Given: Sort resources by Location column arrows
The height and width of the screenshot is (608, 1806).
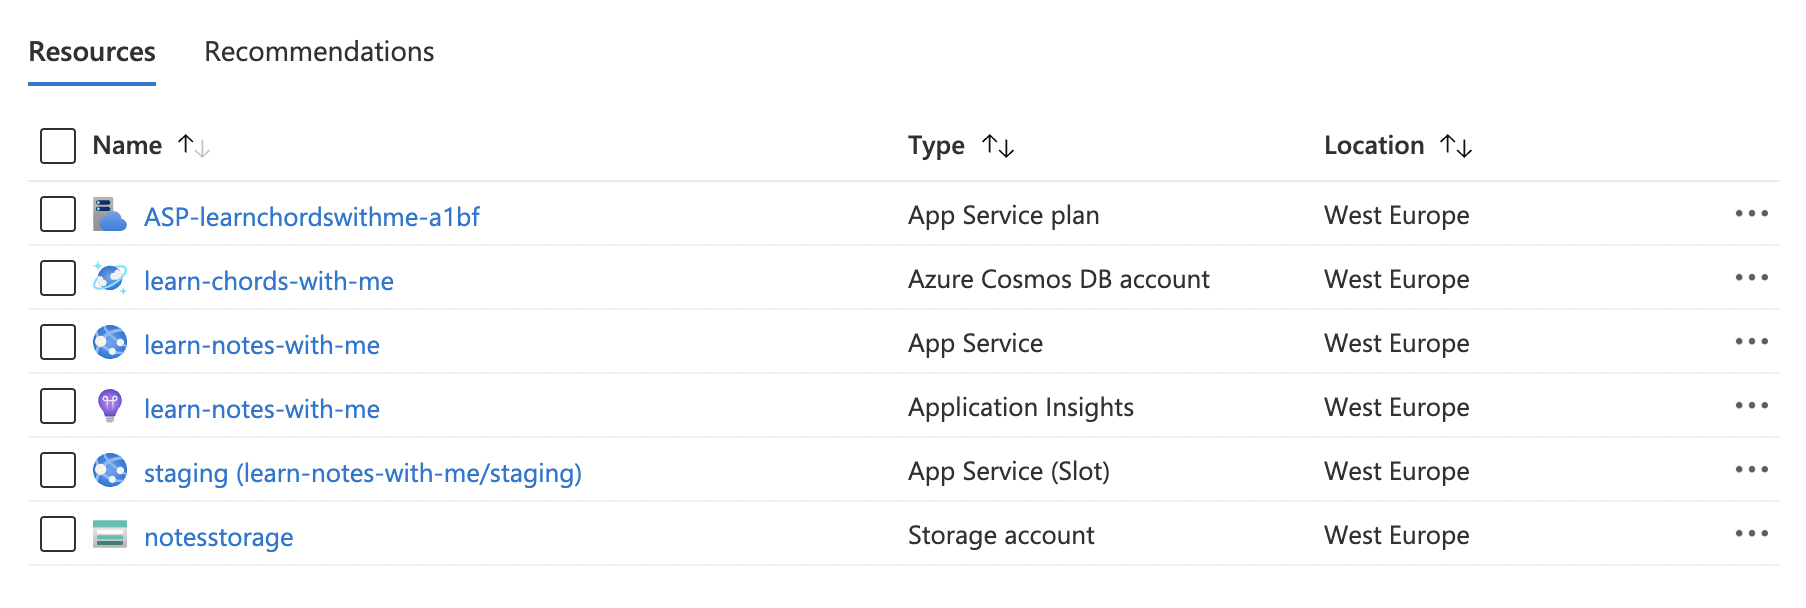Looking at the screenshot, I should coord(1456,146).
